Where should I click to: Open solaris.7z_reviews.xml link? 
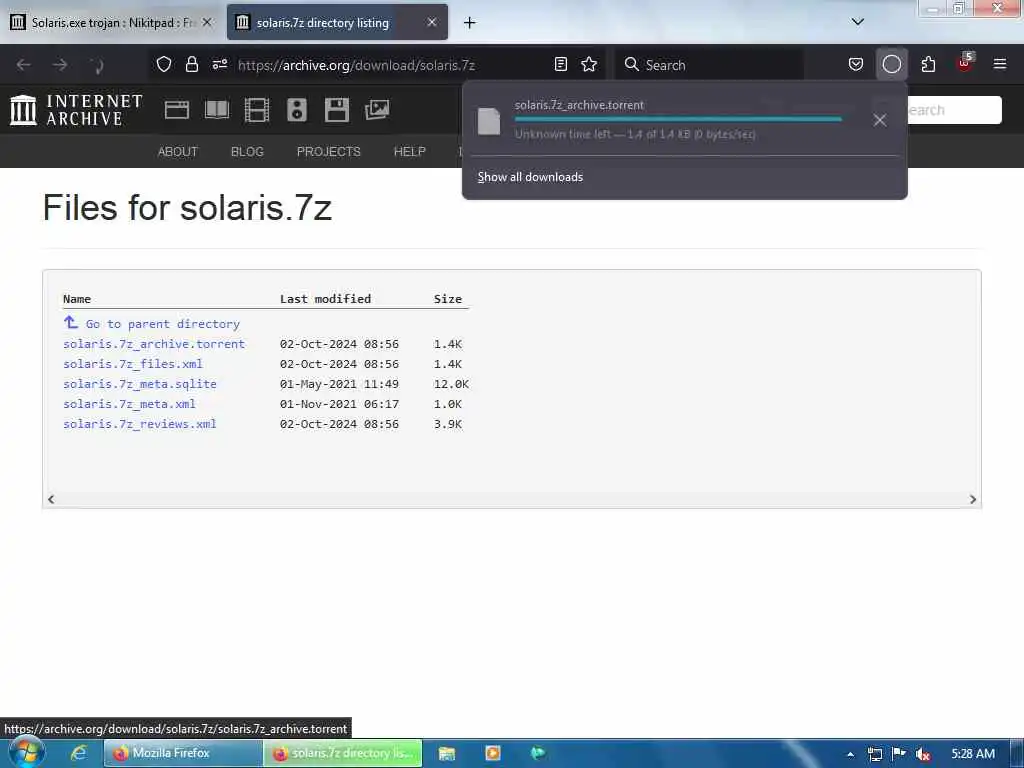[140, 424]
